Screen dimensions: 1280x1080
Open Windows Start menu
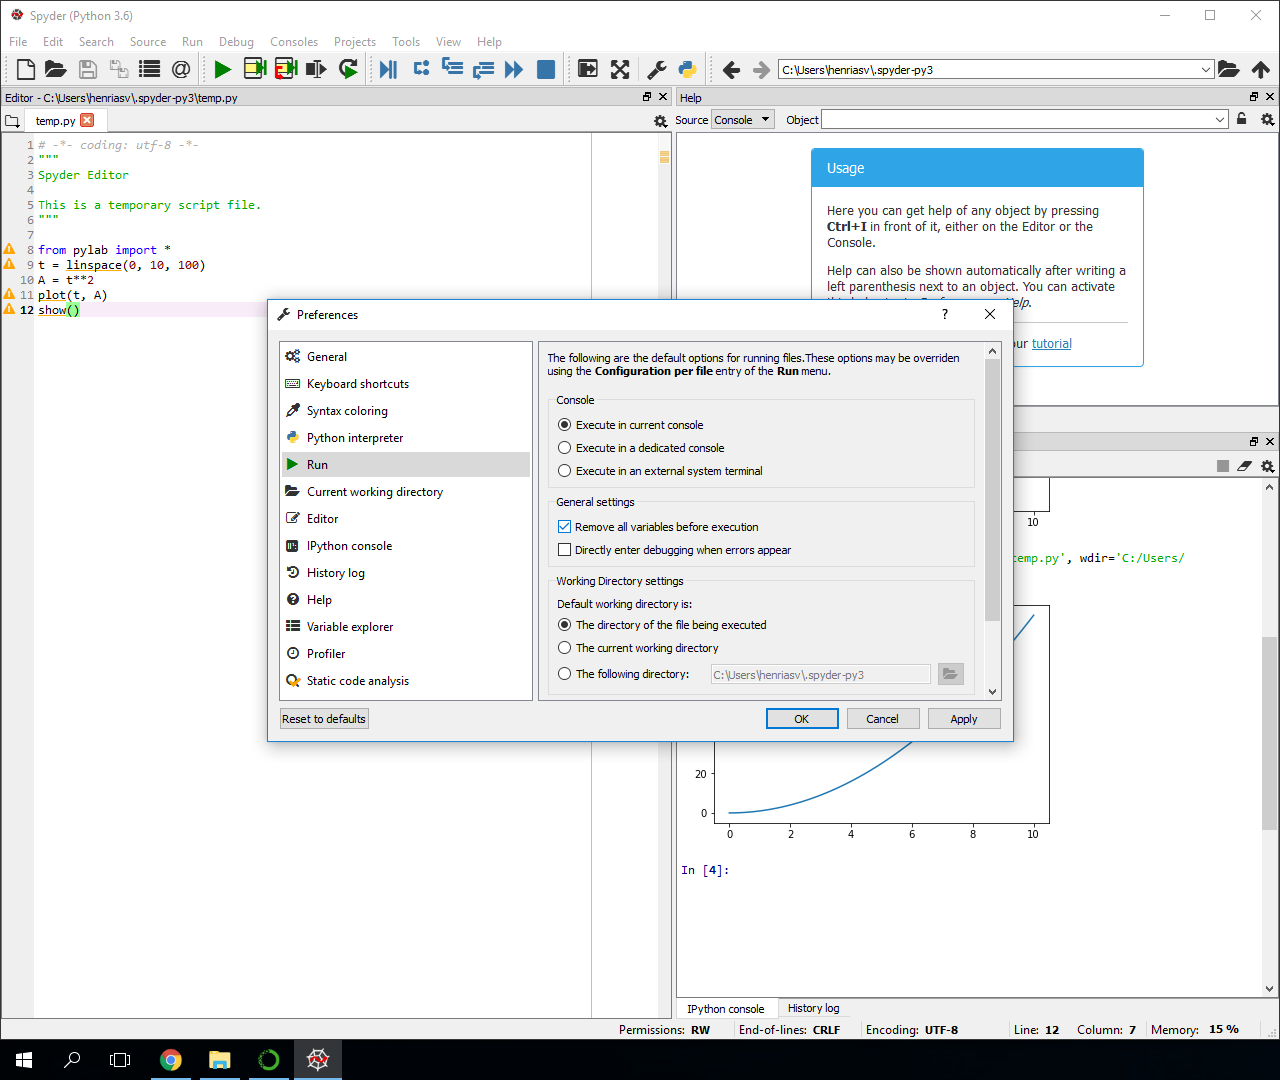24,1060
